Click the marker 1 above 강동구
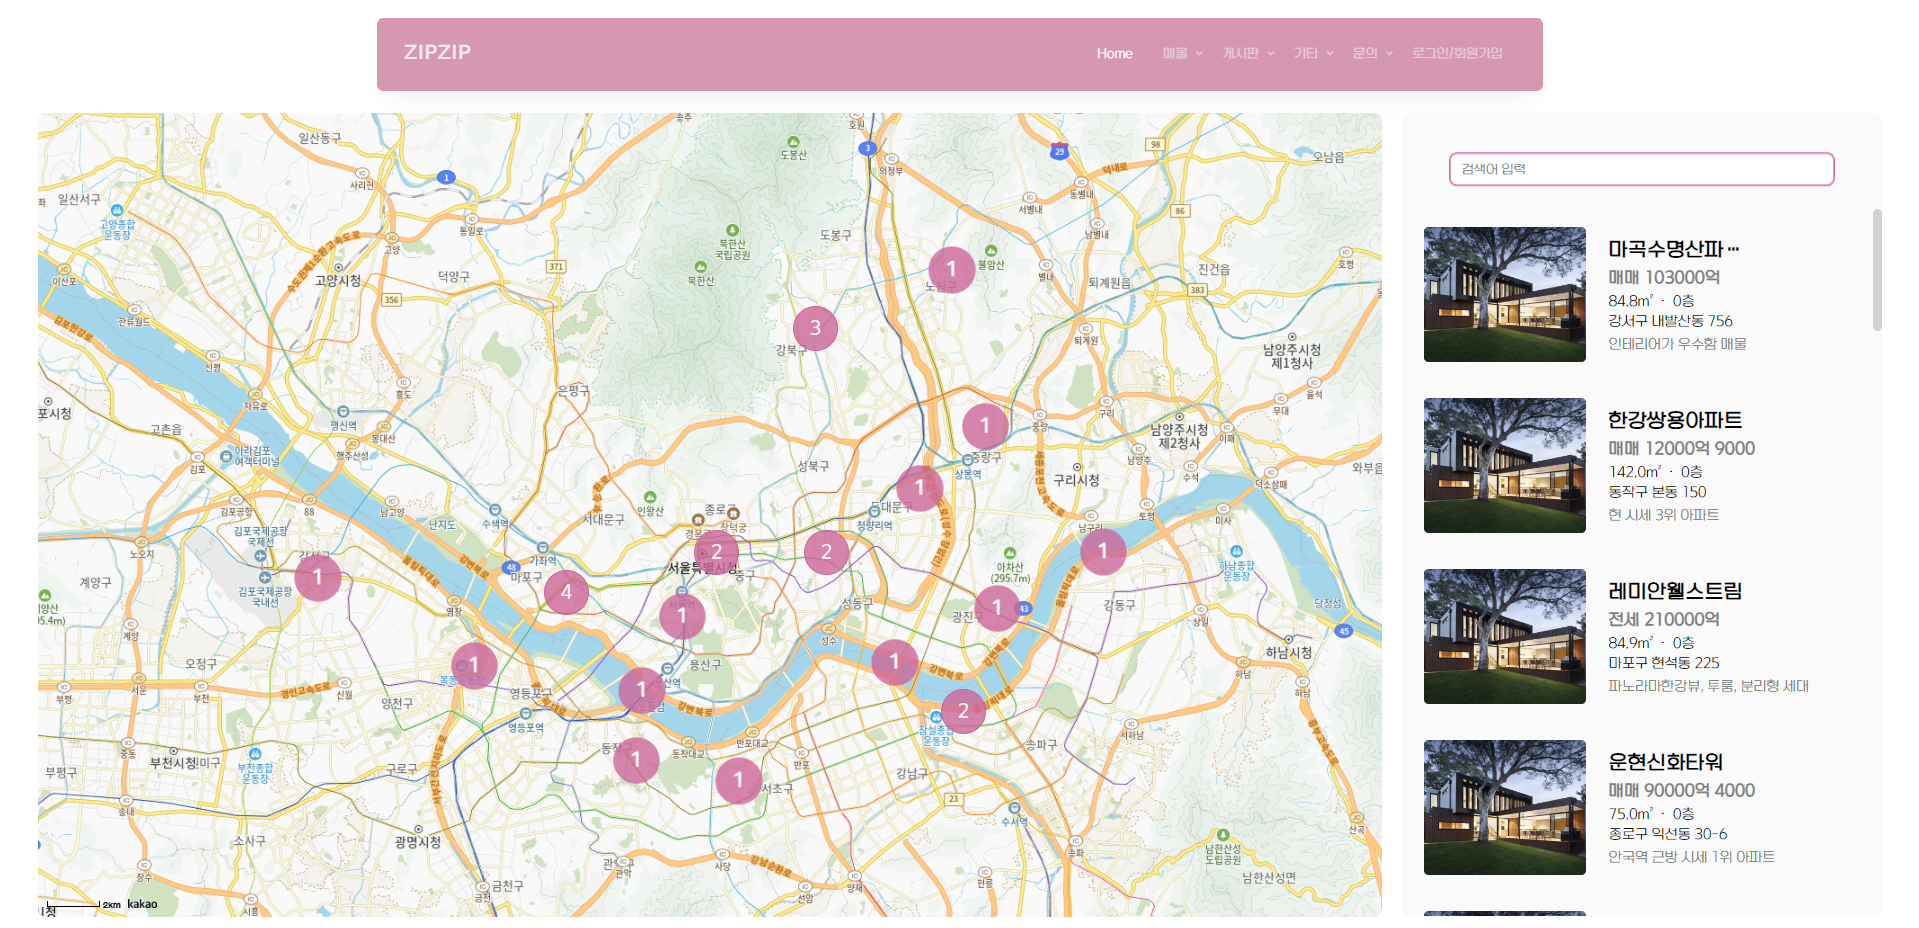This screenshot has height=928, width=1919. (x=1103, y=551)
